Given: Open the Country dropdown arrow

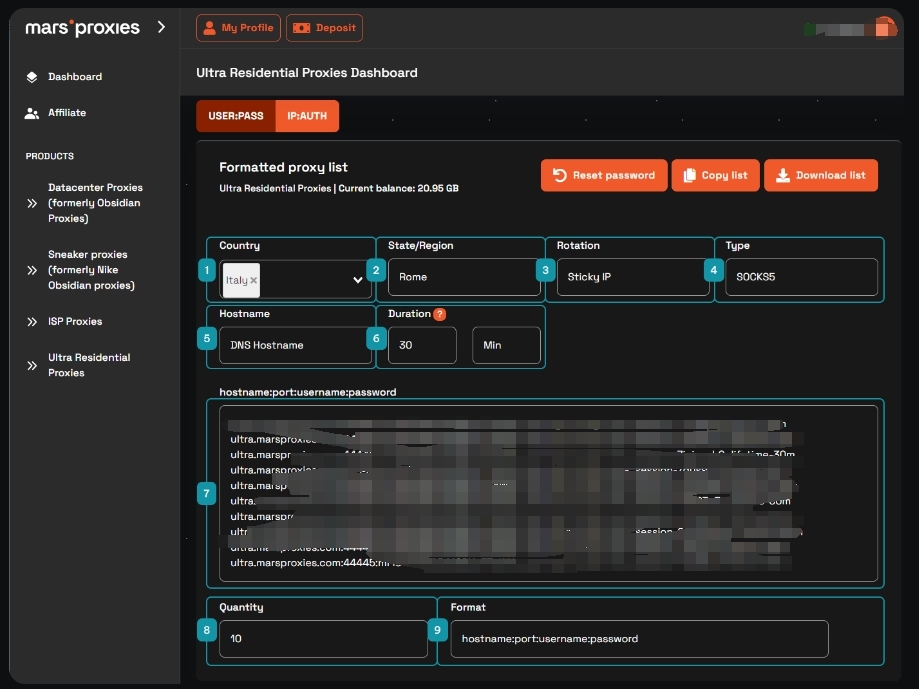Looking at the screenshot, I should (358, 280).
